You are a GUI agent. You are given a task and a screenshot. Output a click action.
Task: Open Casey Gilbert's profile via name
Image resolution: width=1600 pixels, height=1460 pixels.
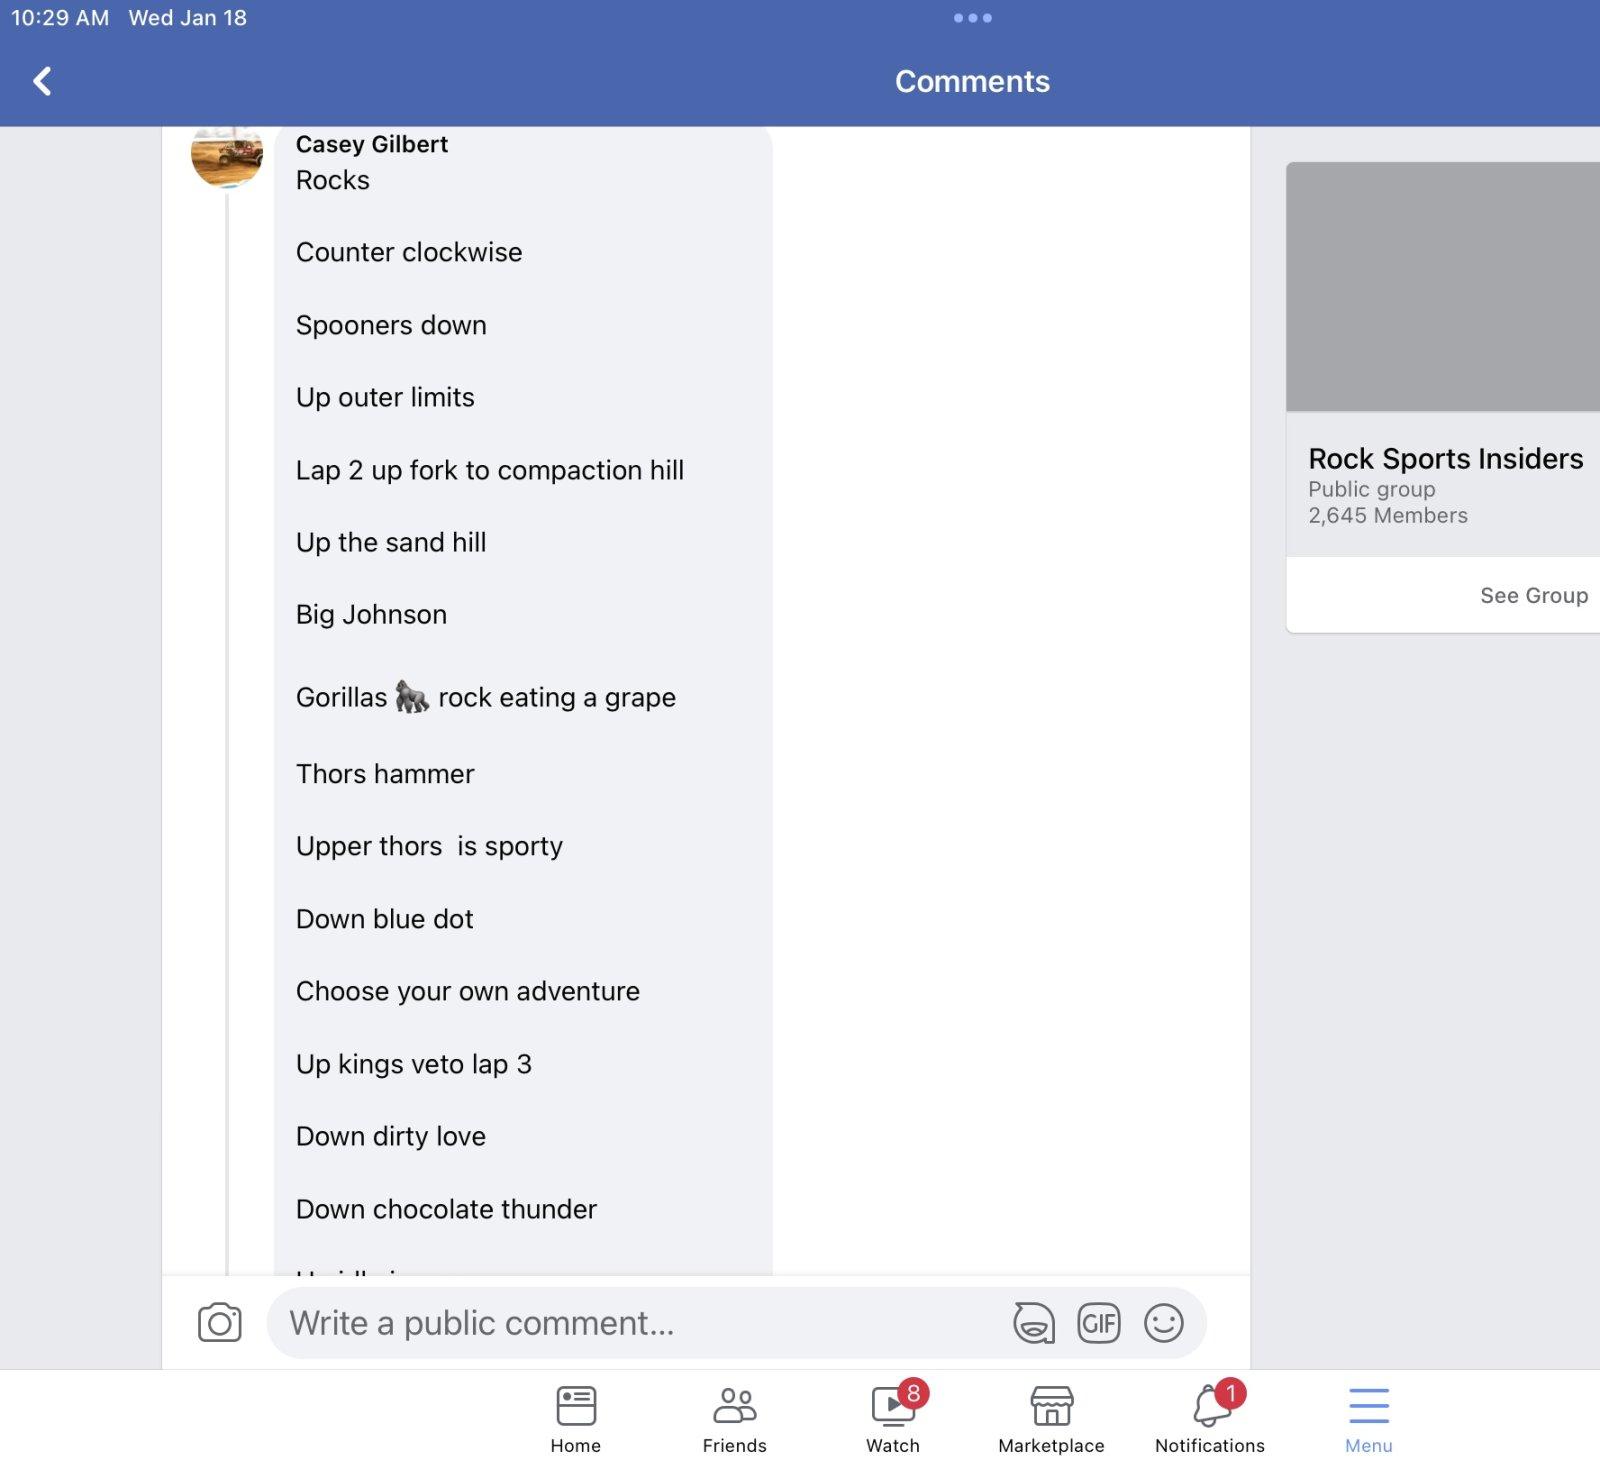point(371,144)
